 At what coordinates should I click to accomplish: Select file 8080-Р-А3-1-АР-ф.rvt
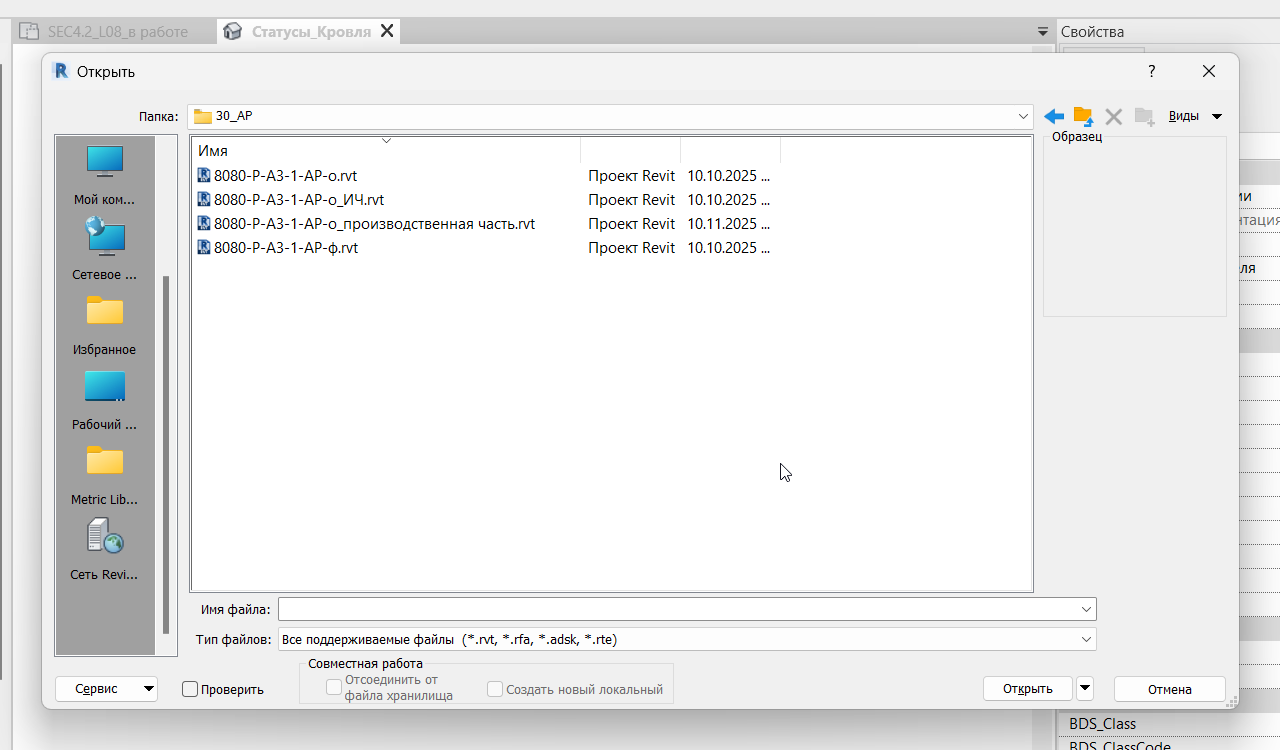tap(286, 248)
